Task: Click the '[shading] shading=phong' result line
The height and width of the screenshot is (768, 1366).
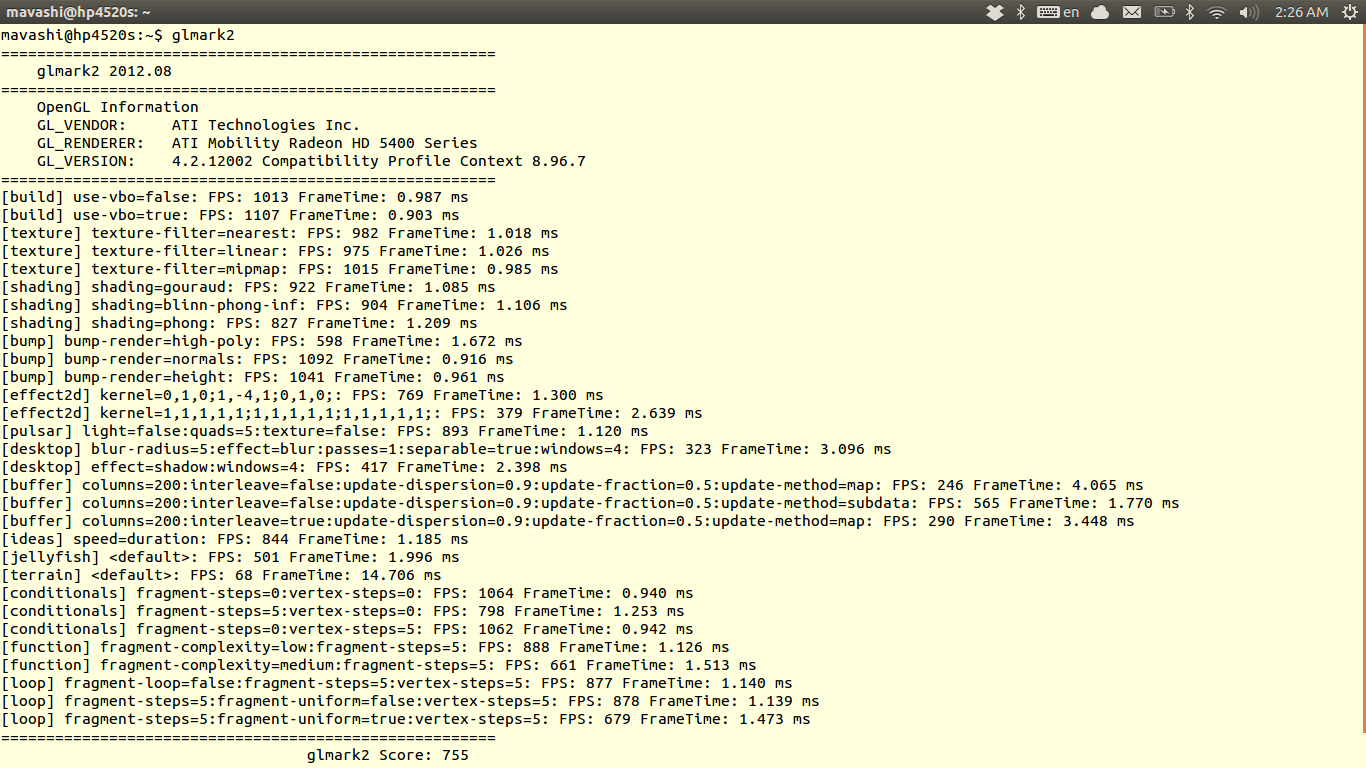Action: [x=239, y=323]
